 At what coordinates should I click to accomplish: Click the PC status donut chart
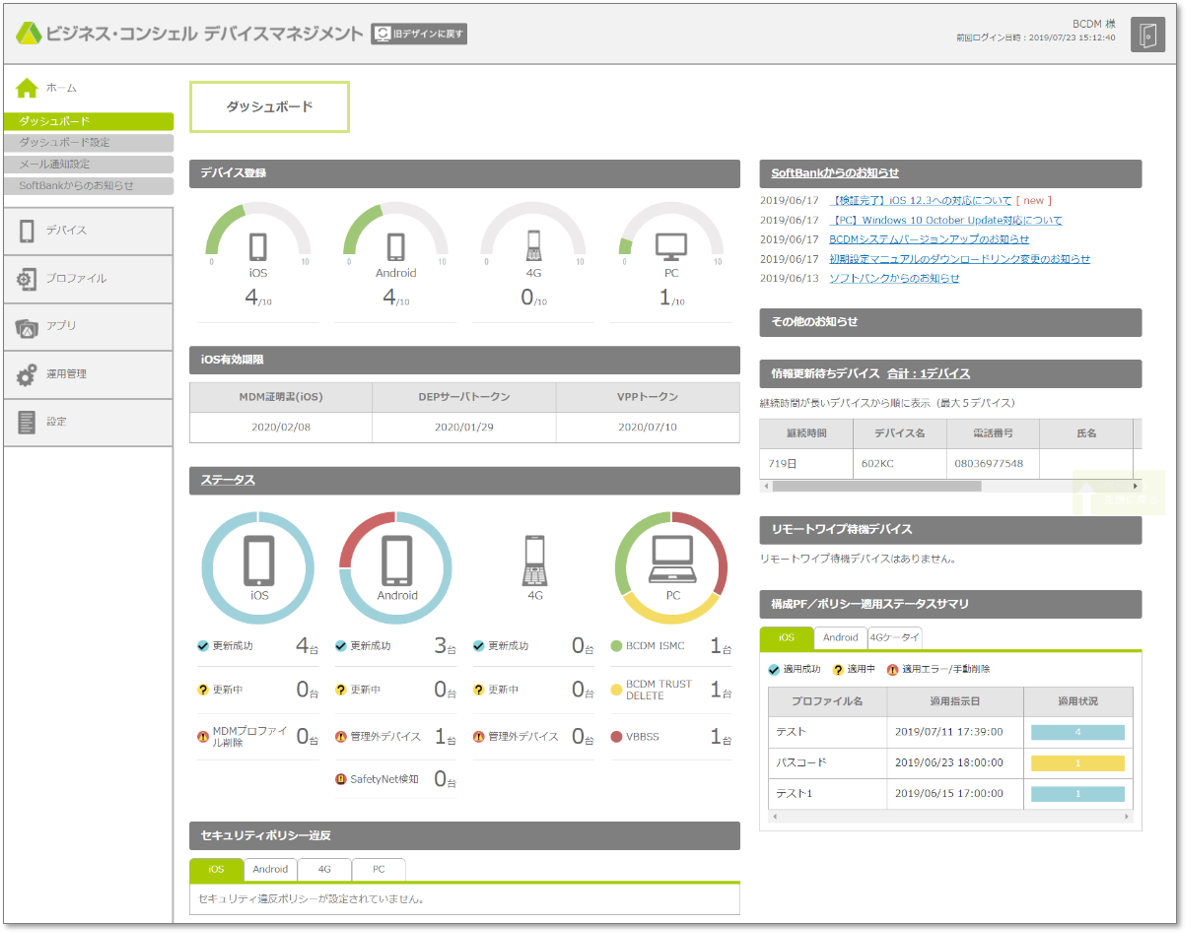(672, 566)
